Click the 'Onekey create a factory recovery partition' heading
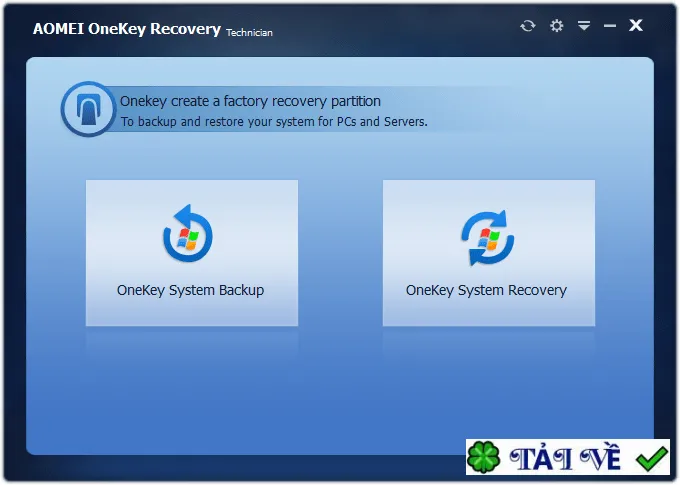Viewport: 680px width, 485px height. (250, 101)
